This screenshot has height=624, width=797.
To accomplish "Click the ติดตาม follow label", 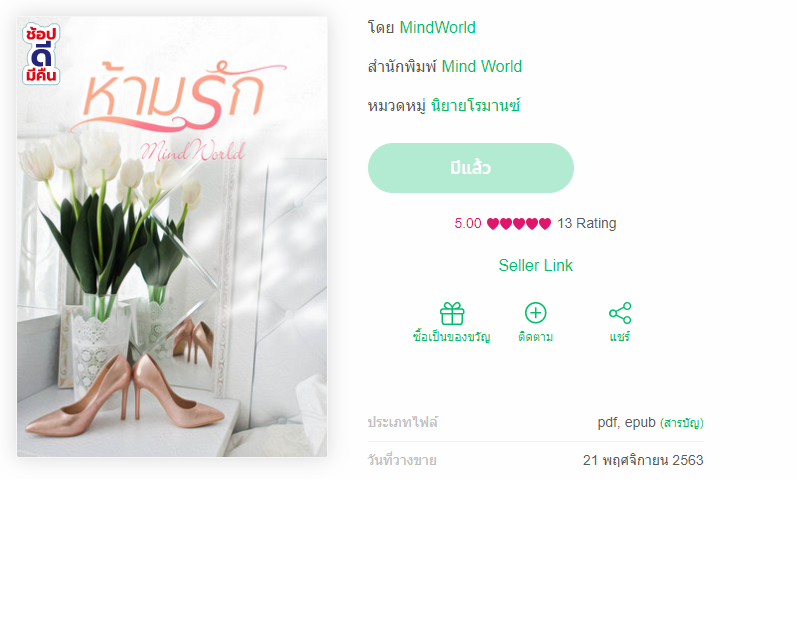I will 535,337.
